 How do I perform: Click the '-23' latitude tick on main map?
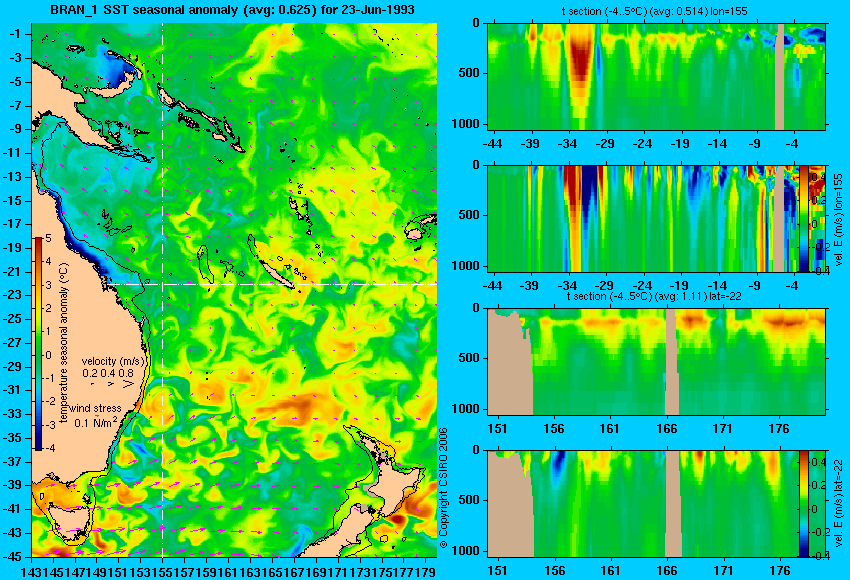14,295
